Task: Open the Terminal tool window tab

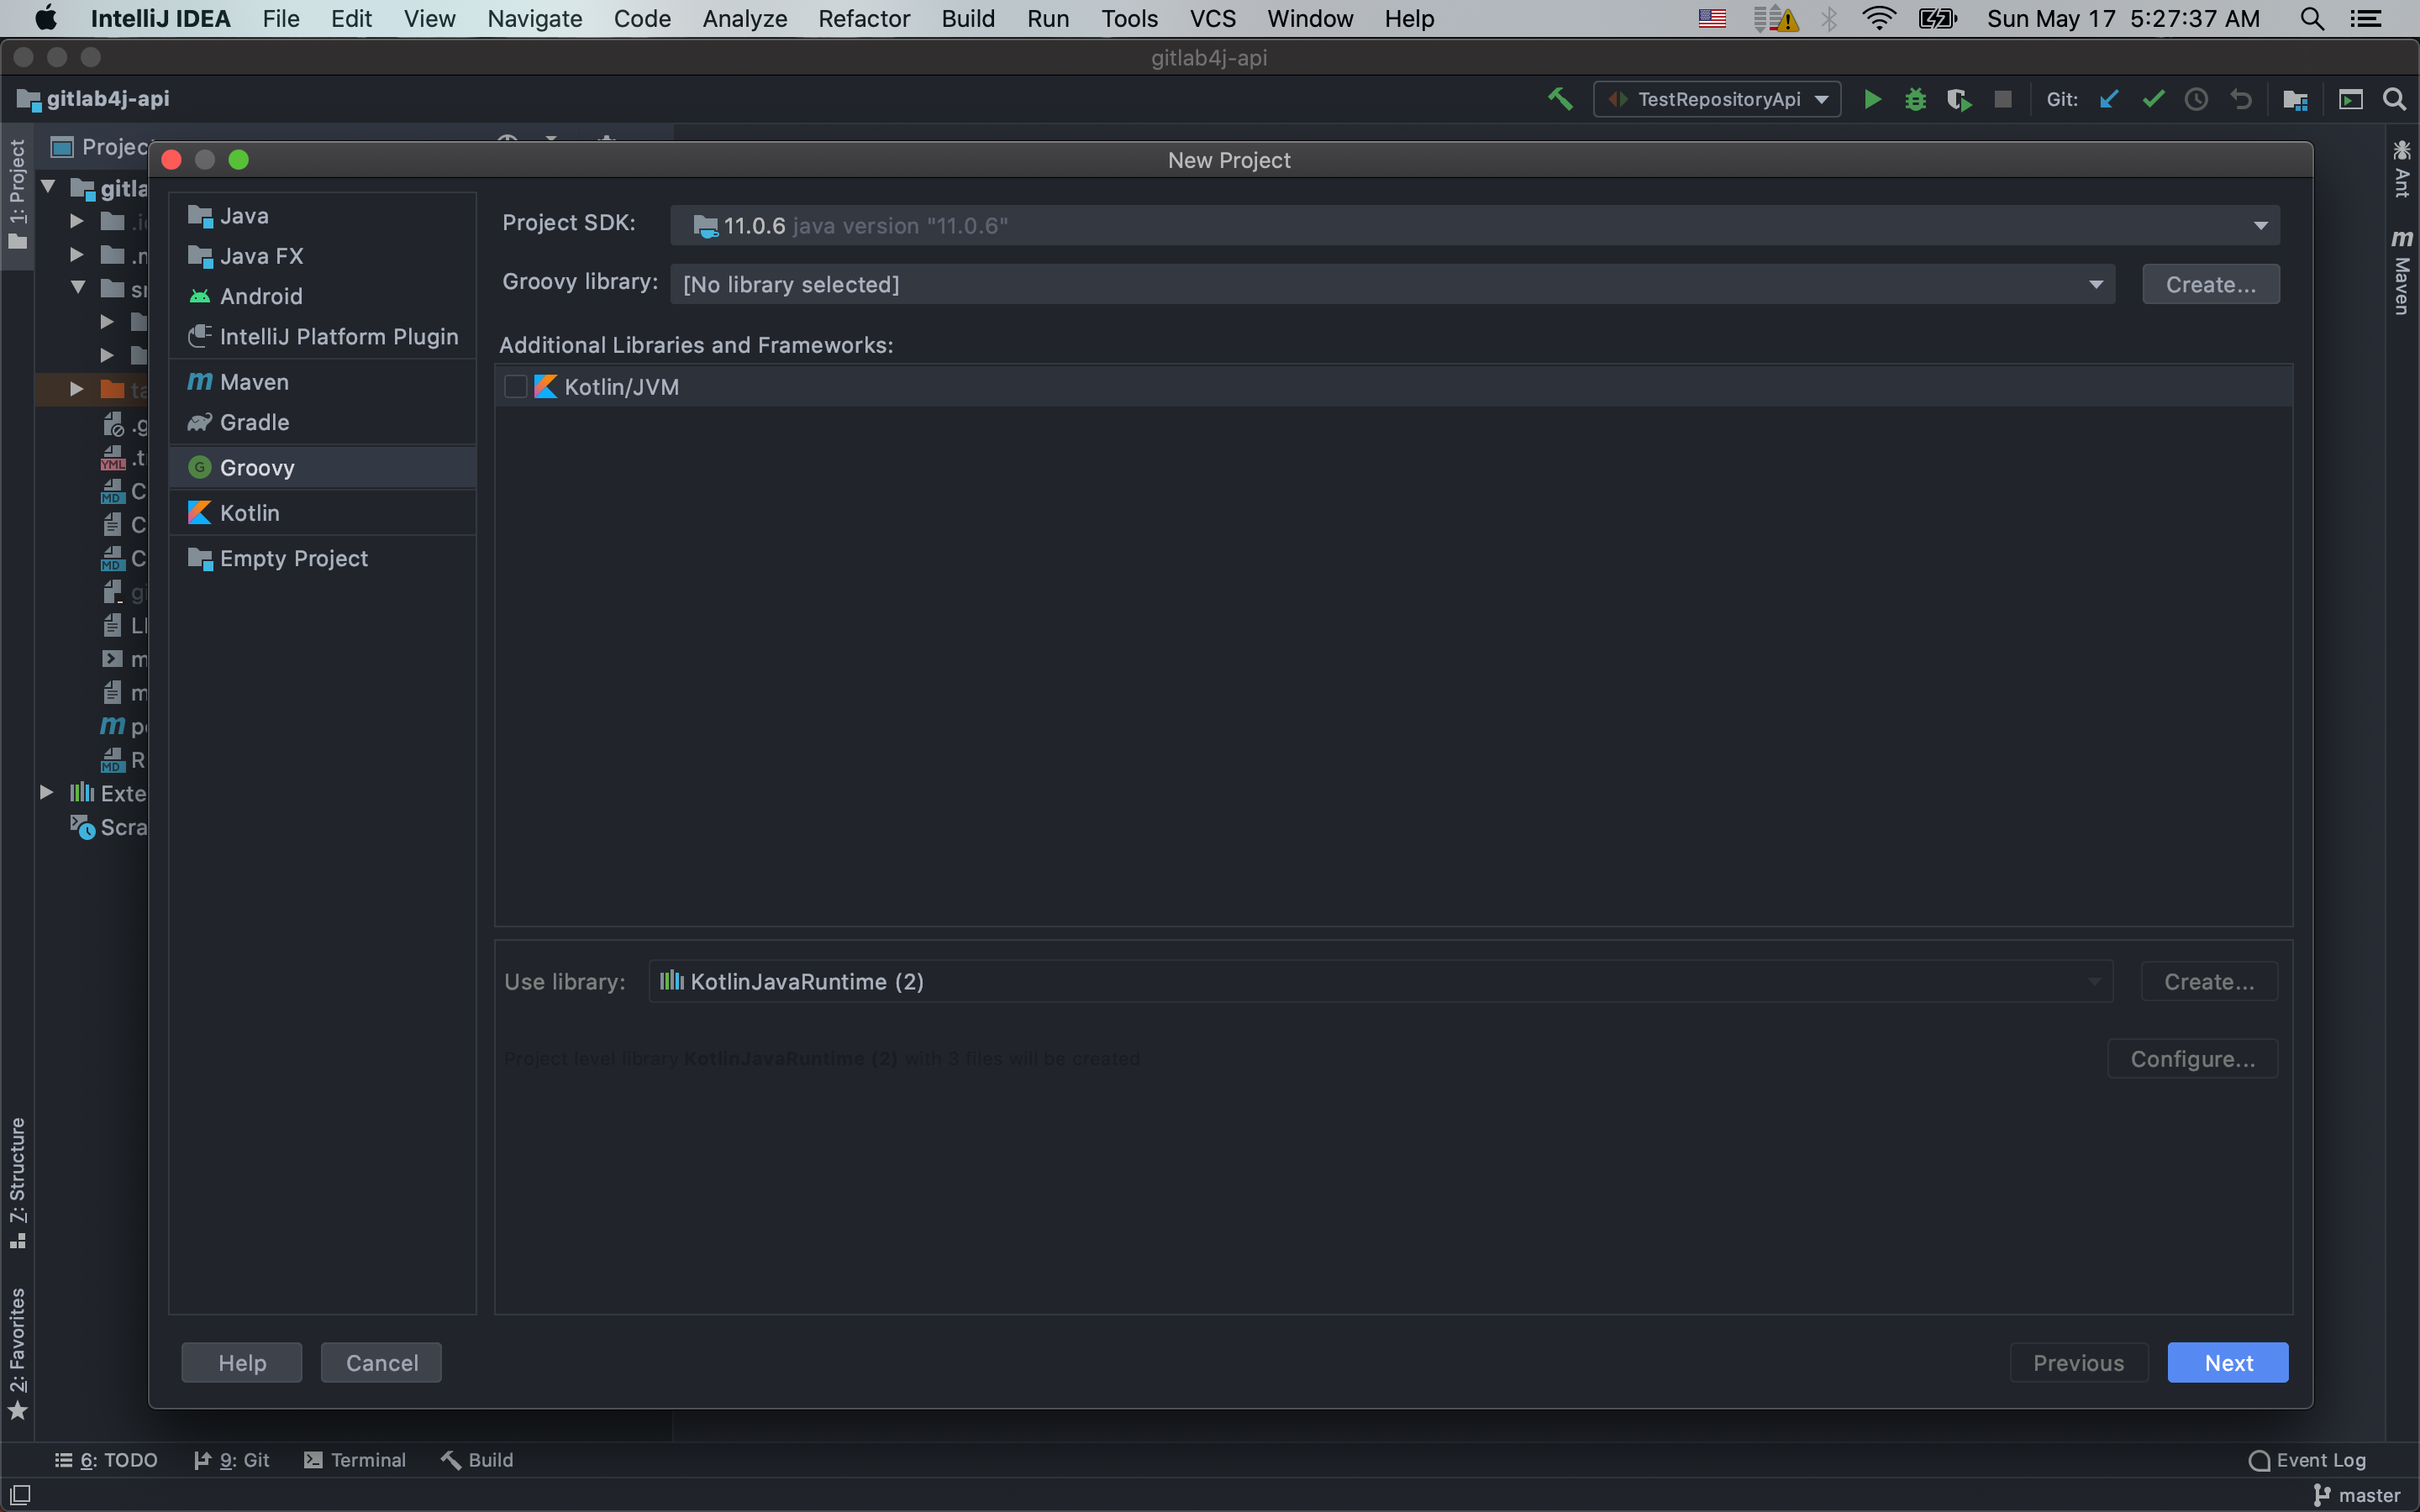Action: coord(355,1460)
